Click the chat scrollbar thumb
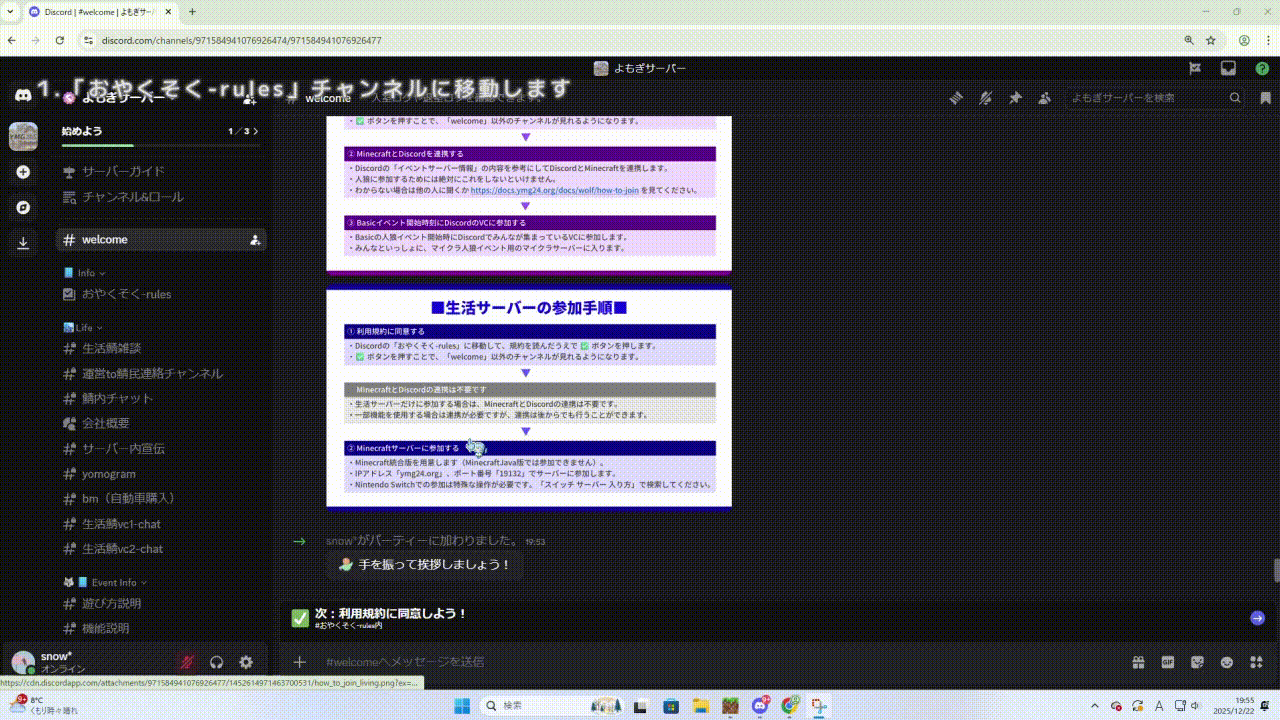Viewport: 1280px width, 720px height. 1276,570
